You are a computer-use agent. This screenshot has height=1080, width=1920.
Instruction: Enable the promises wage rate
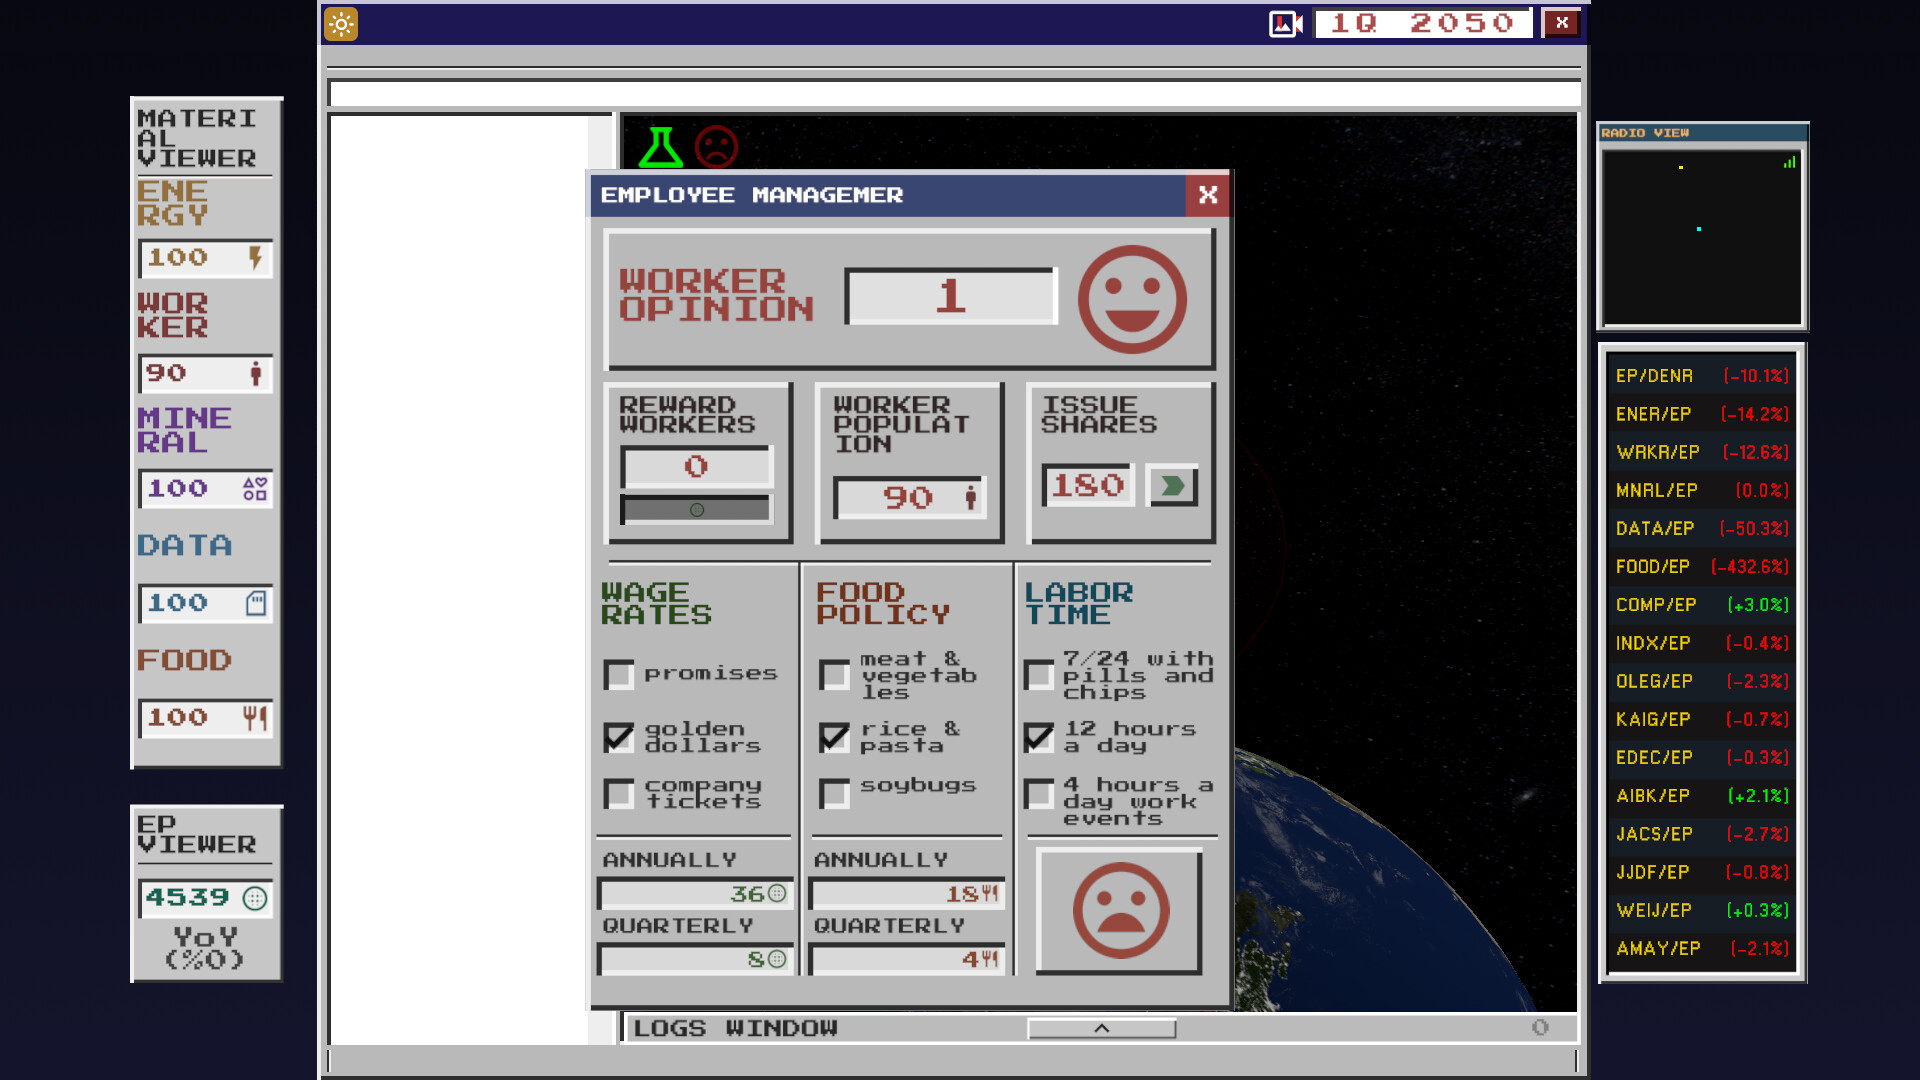point(618,675)
